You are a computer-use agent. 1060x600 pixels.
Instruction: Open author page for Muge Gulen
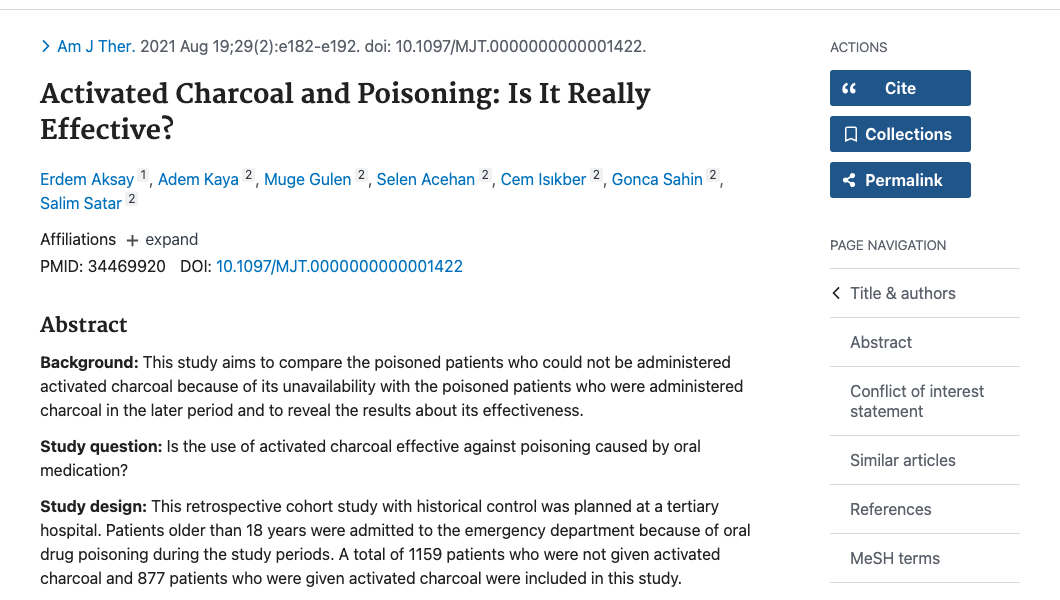tap(307, 179)
